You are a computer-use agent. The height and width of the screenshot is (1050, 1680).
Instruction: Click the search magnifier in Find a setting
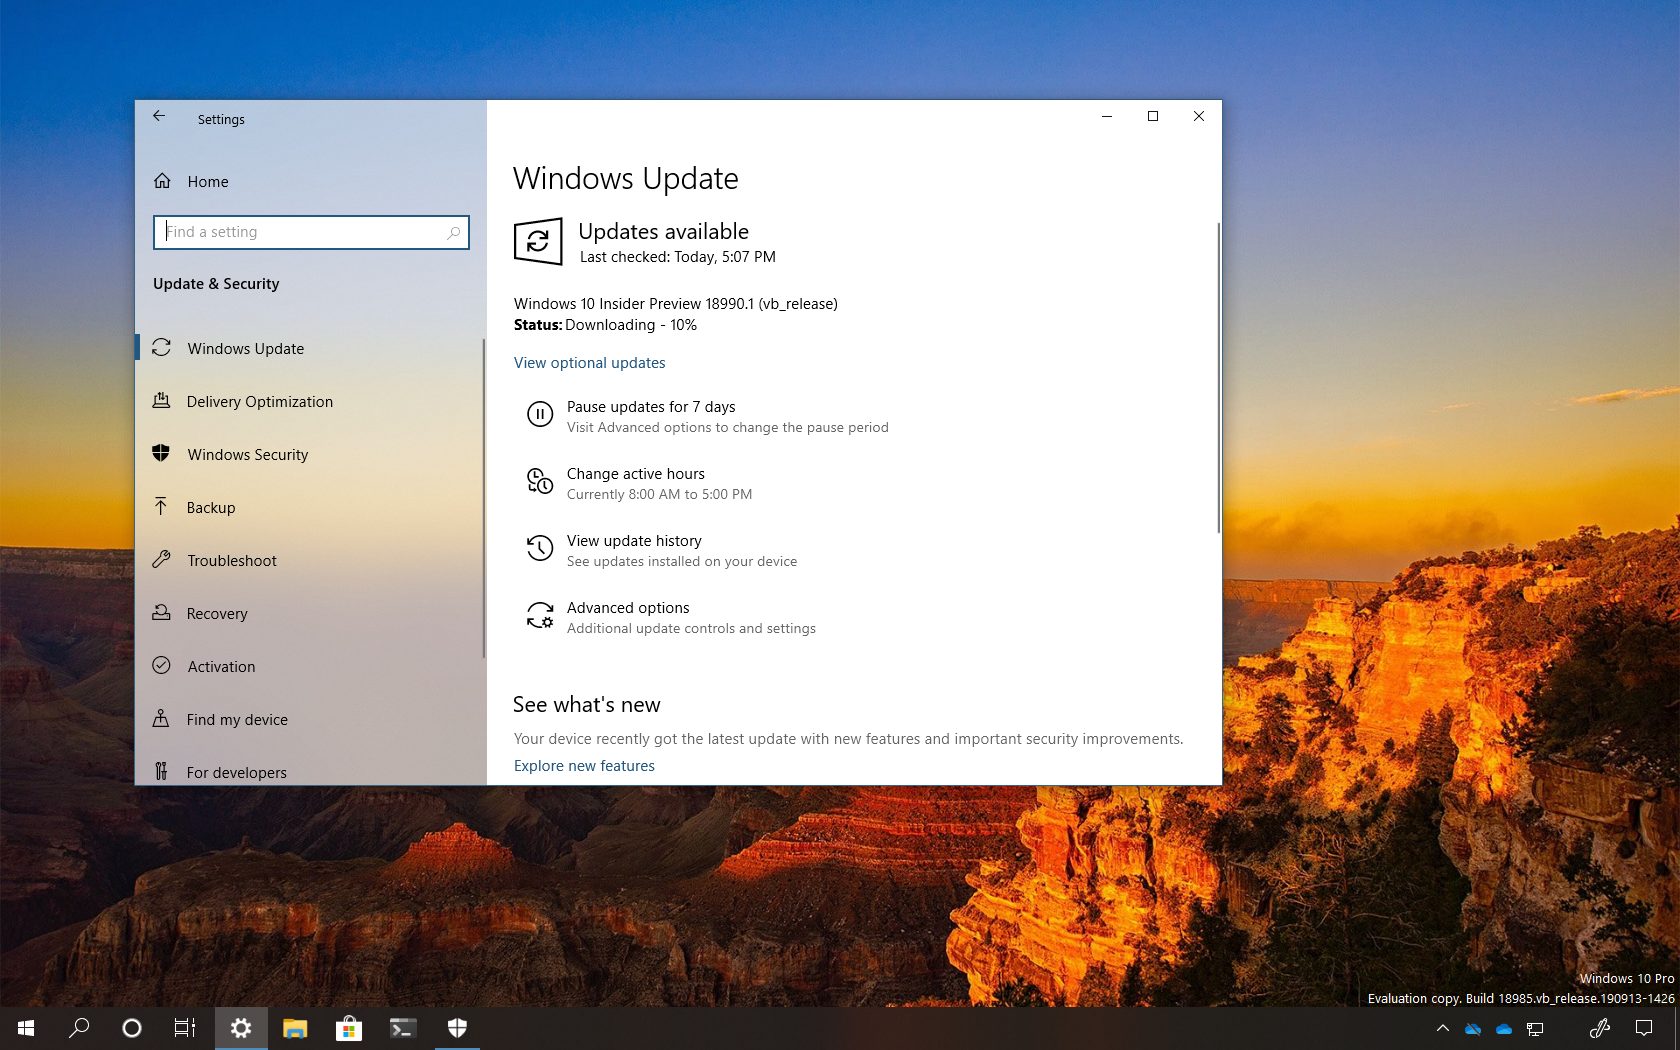click(x=453, y=232)
